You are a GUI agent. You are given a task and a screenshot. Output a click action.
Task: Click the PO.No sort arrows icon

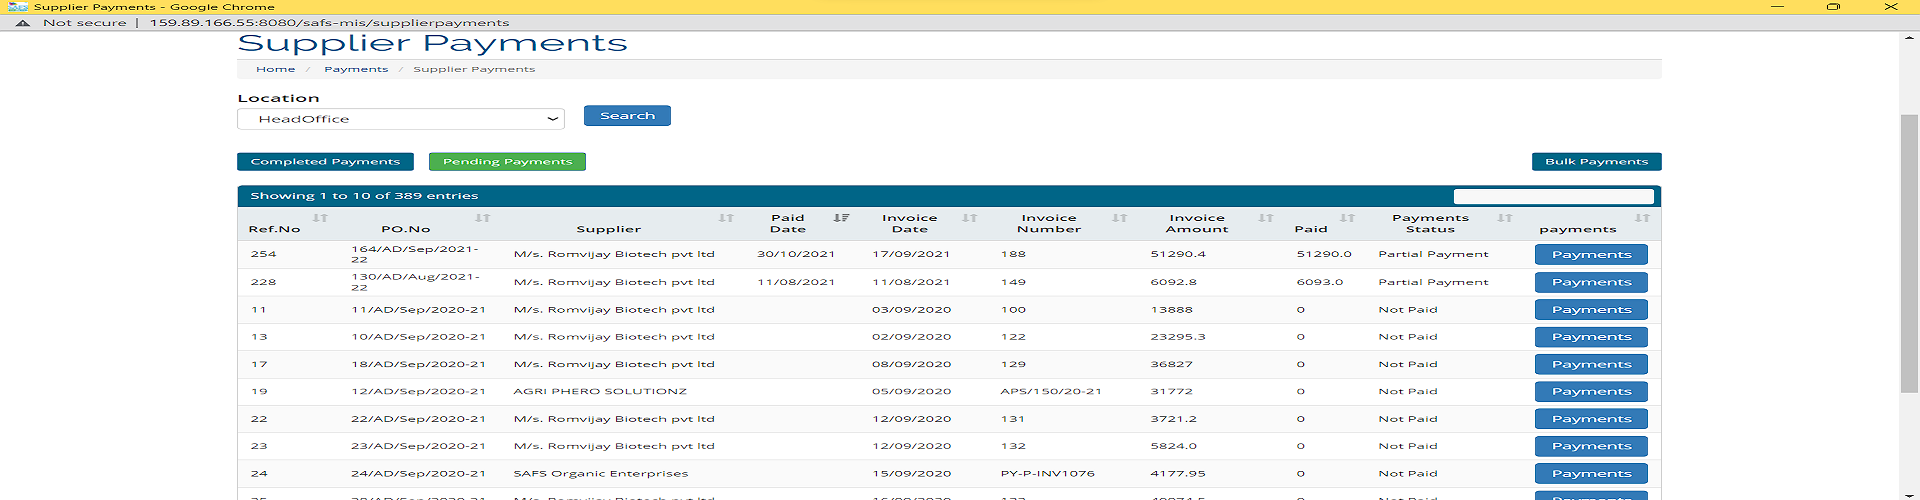483,218
